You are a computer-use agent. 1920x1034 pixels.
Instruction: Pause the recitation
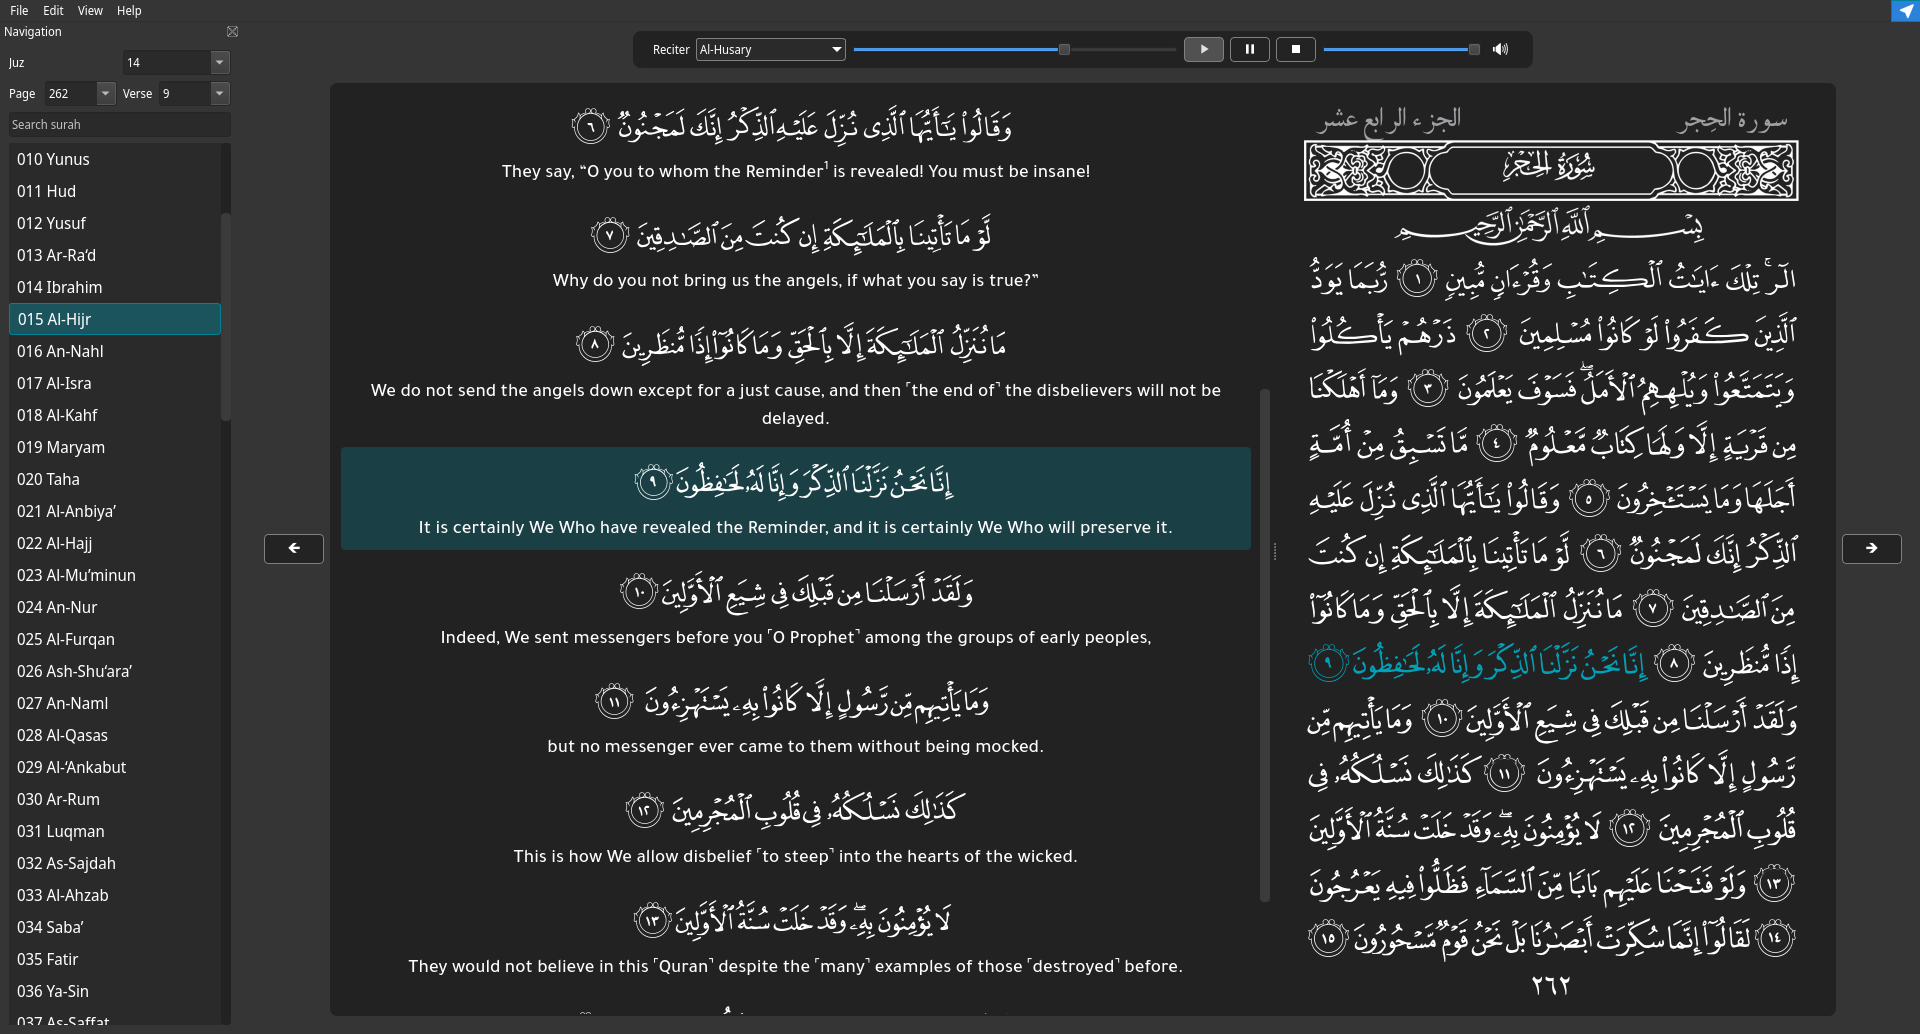(x=1249, y=49)
